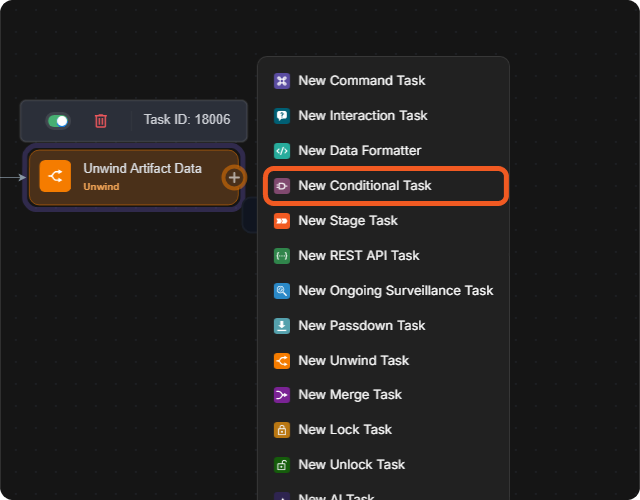Click the Ongoing Surveillance magnifier icon
Screen dimensions: 640x500
pos(282,291)
